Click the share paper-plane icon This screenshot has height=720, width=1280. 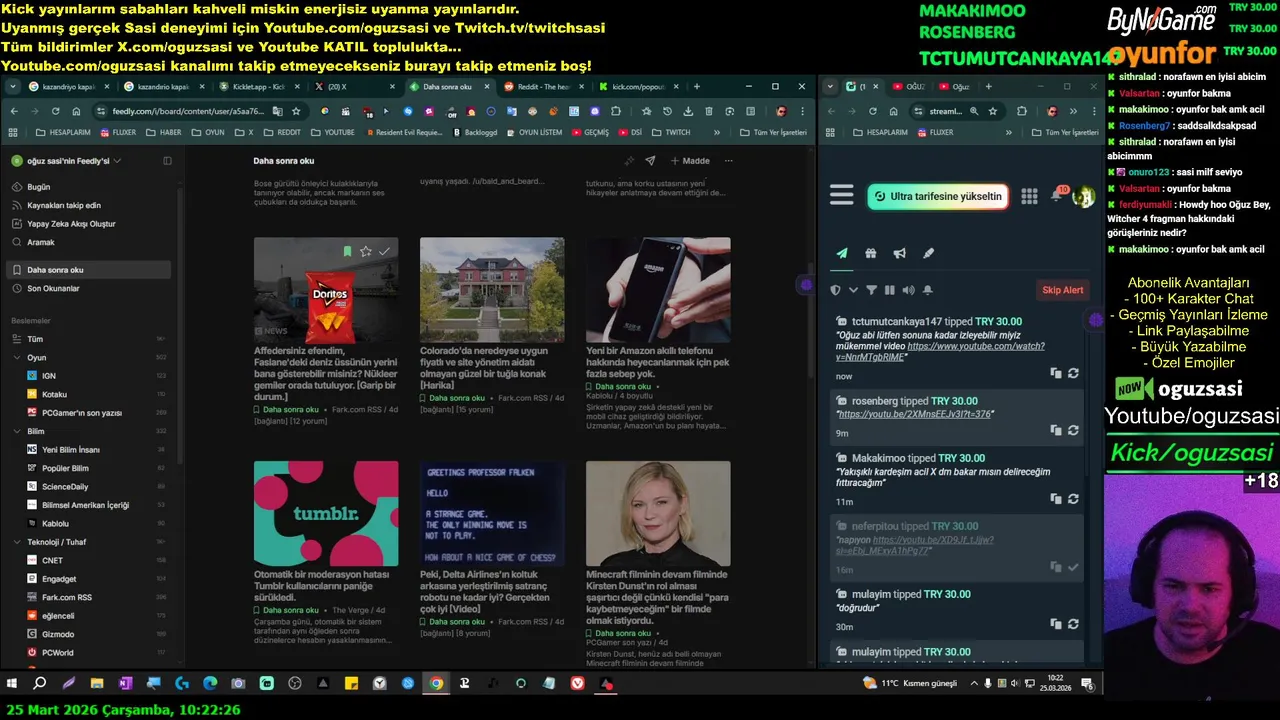tap(650, 161)
